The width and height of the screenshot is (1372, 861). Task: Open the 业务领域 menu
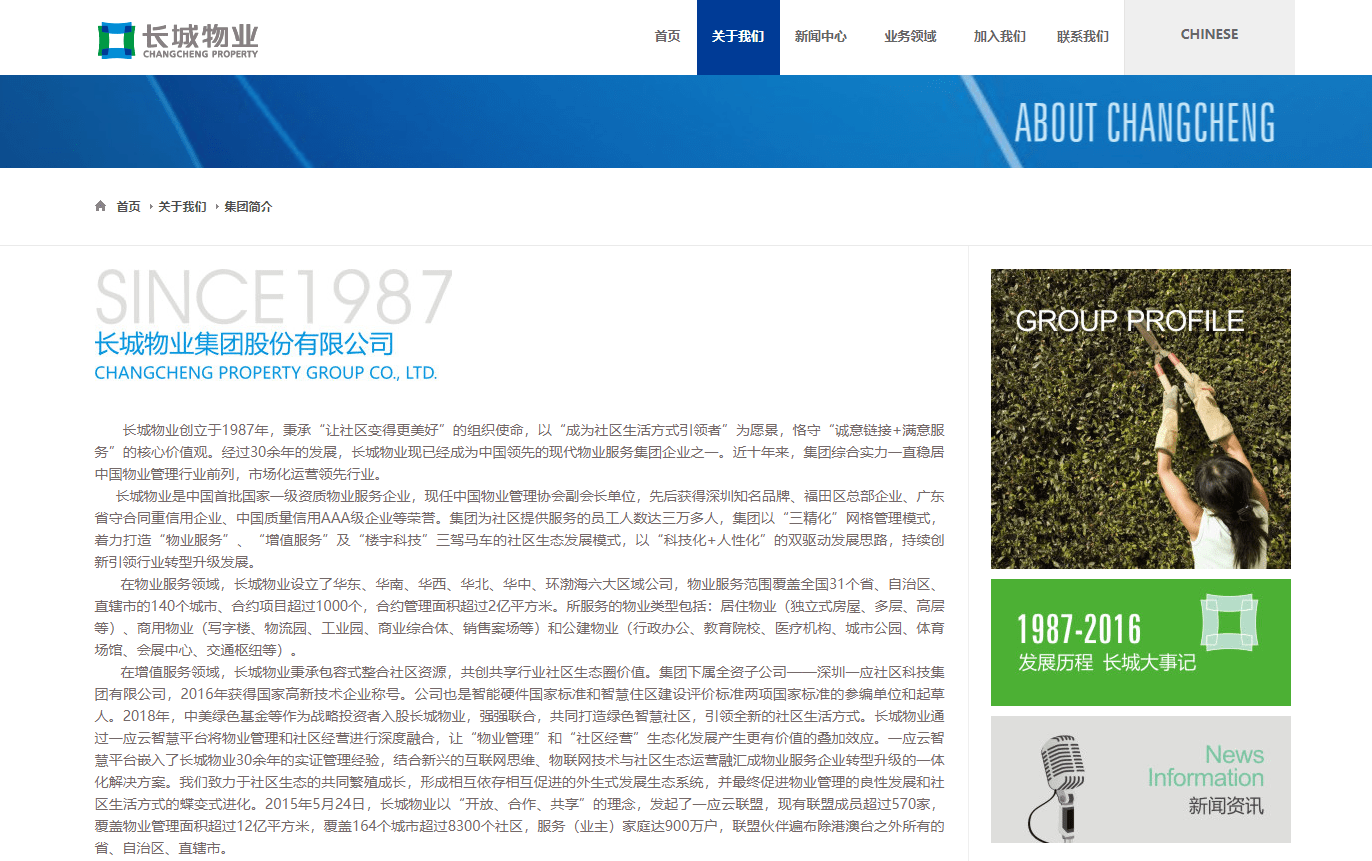909,37
